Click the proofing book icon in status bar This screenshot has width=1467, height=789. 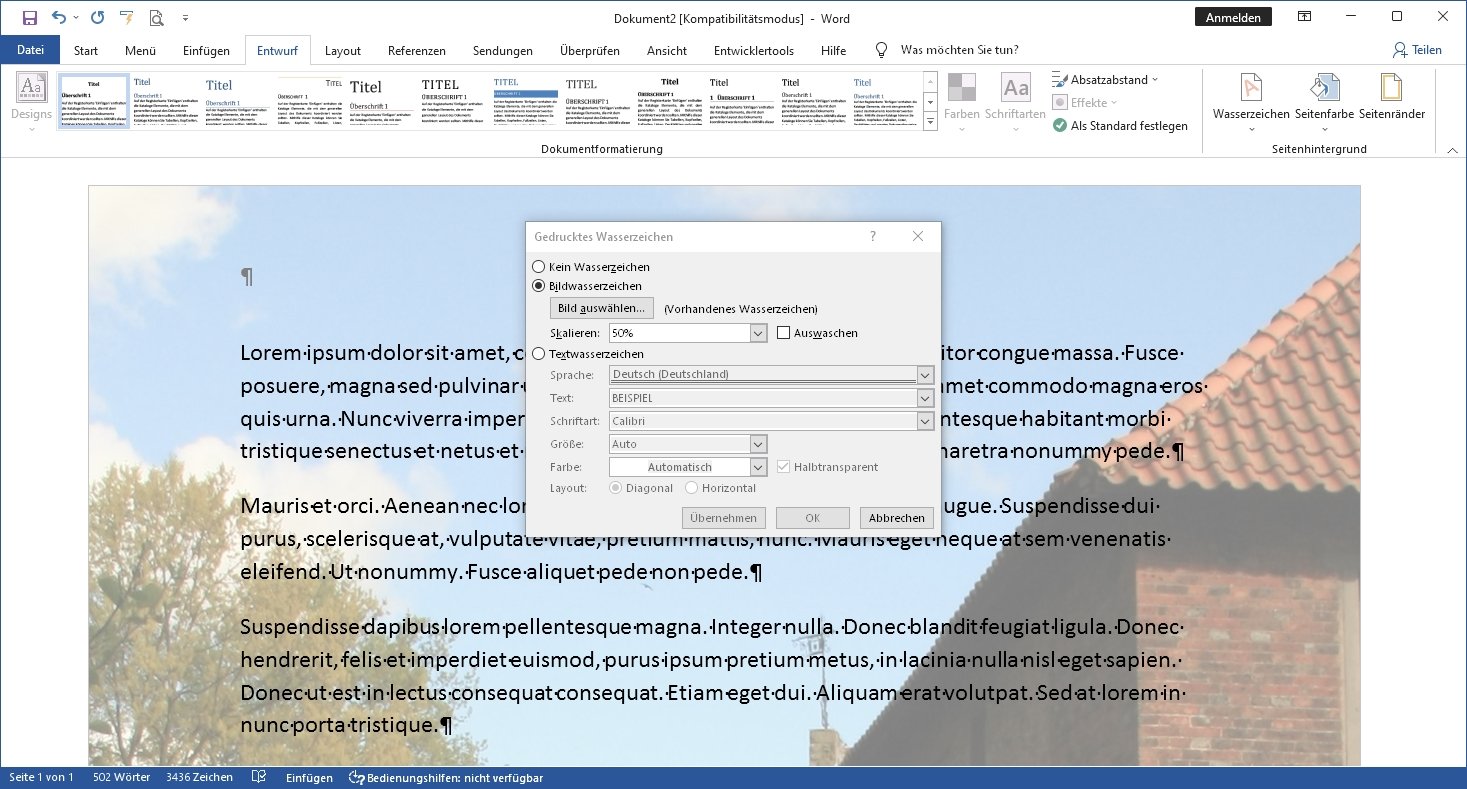coord(259,777)
